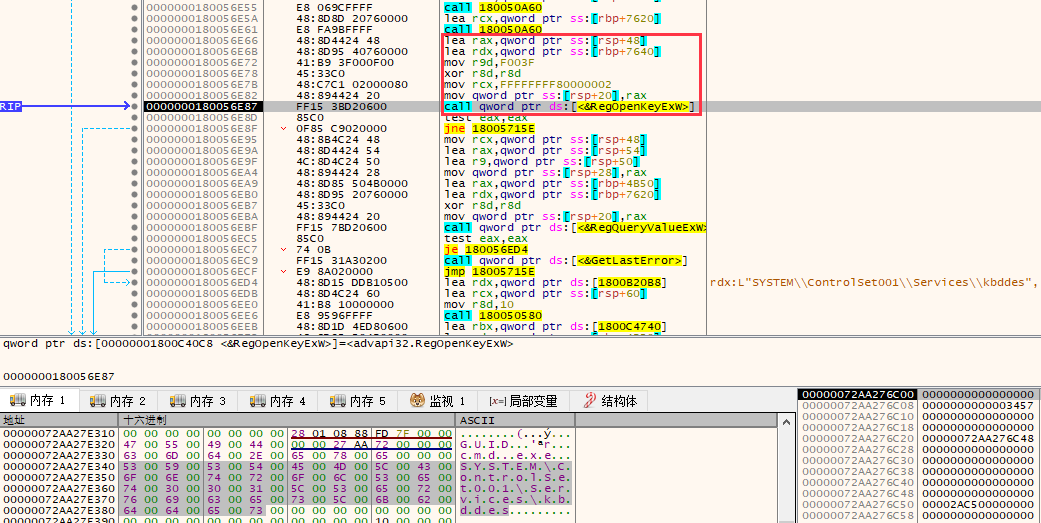The width and height of the screenshot is (1041, 523).
Task: Click the dump panel scrollbar up arrow
Action: tap(786, 421)
